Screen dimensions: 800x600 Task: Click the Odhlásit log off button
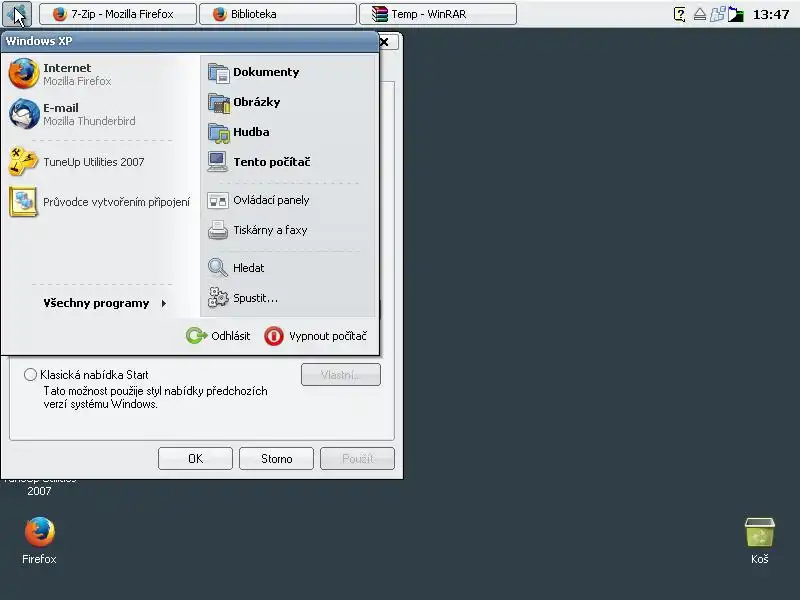pos(218,336)
